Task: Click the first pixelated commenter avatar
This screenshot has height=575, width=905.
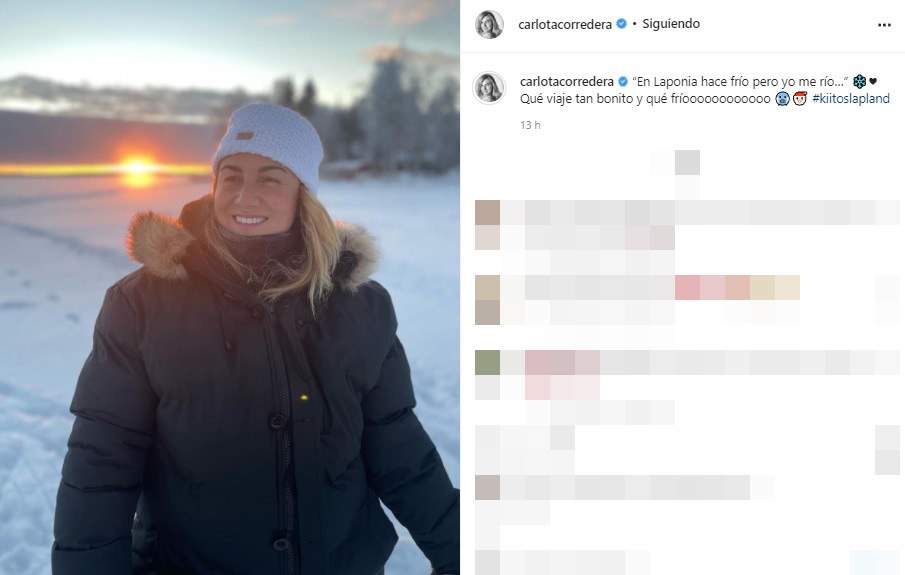Action: (487, 225)
